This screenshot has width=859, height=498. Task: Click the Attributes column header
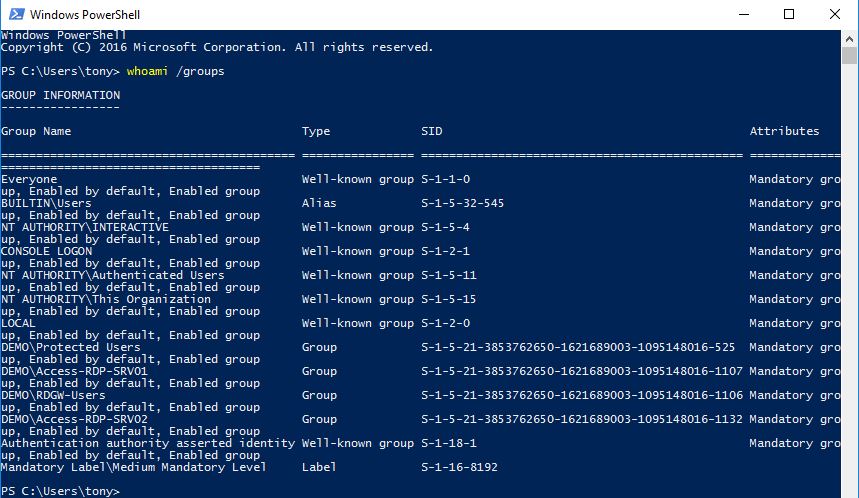coord(784,131)
